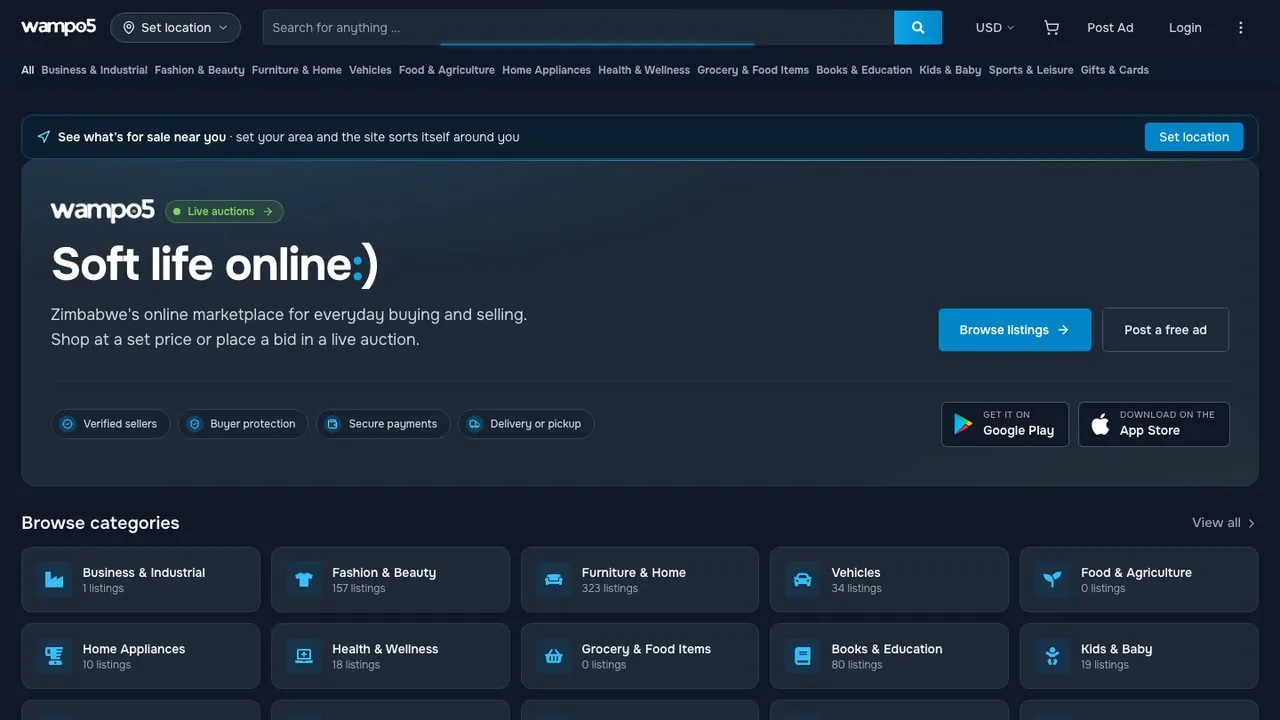Click the location arrow icon in the banner
This screenshot has height=720, width=1280.
(44, 137)
